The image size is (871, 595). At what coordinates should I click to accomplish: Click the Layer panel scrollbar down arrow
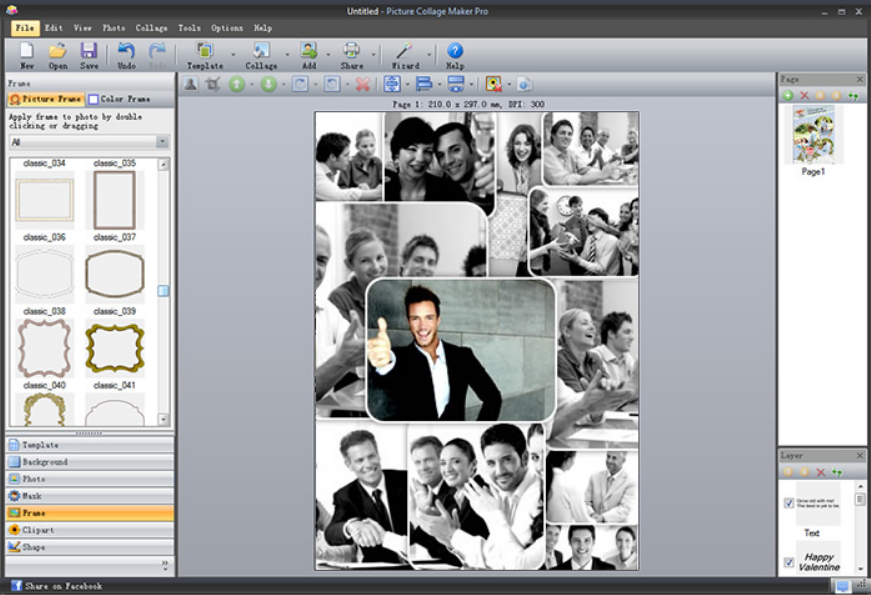tap(860, 569)
